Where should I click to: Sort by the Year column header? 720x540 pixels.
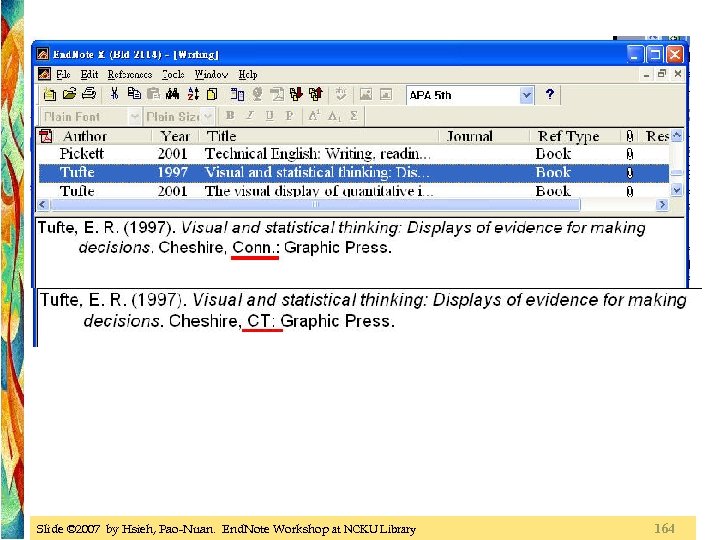(x=175, y=136)
